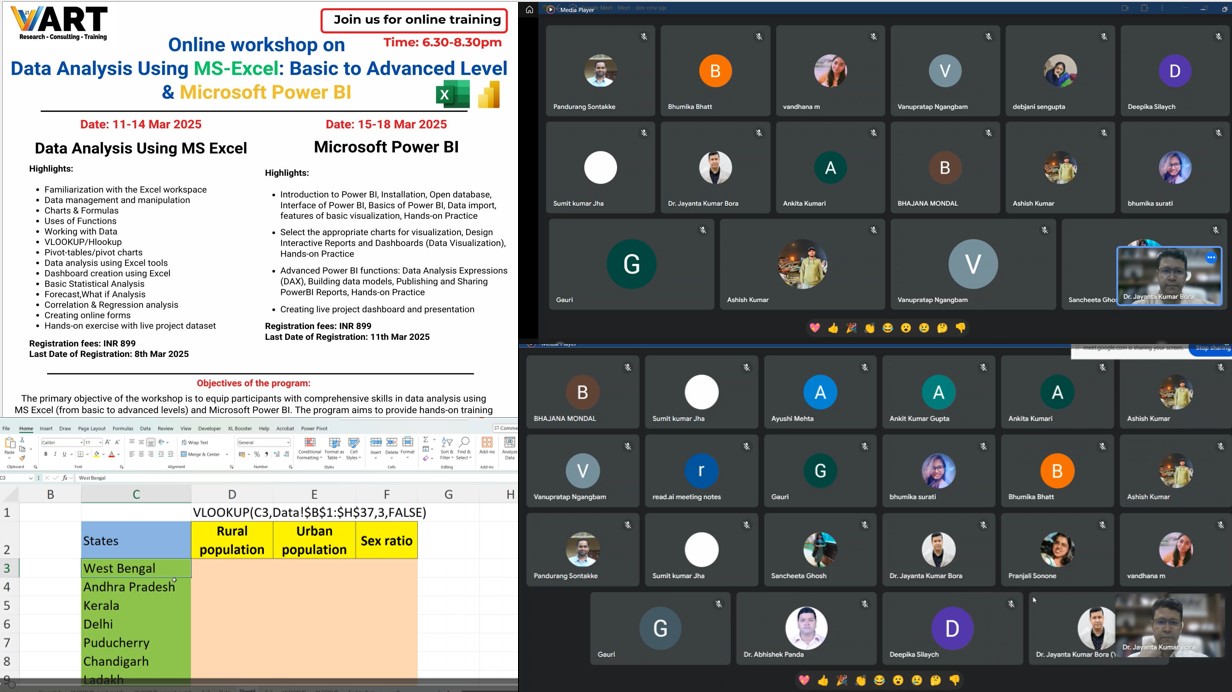Open the Number group dialog launcher
Image resolution: width=1232 pixels, height=692 pixels.
(x=291, y=467)
